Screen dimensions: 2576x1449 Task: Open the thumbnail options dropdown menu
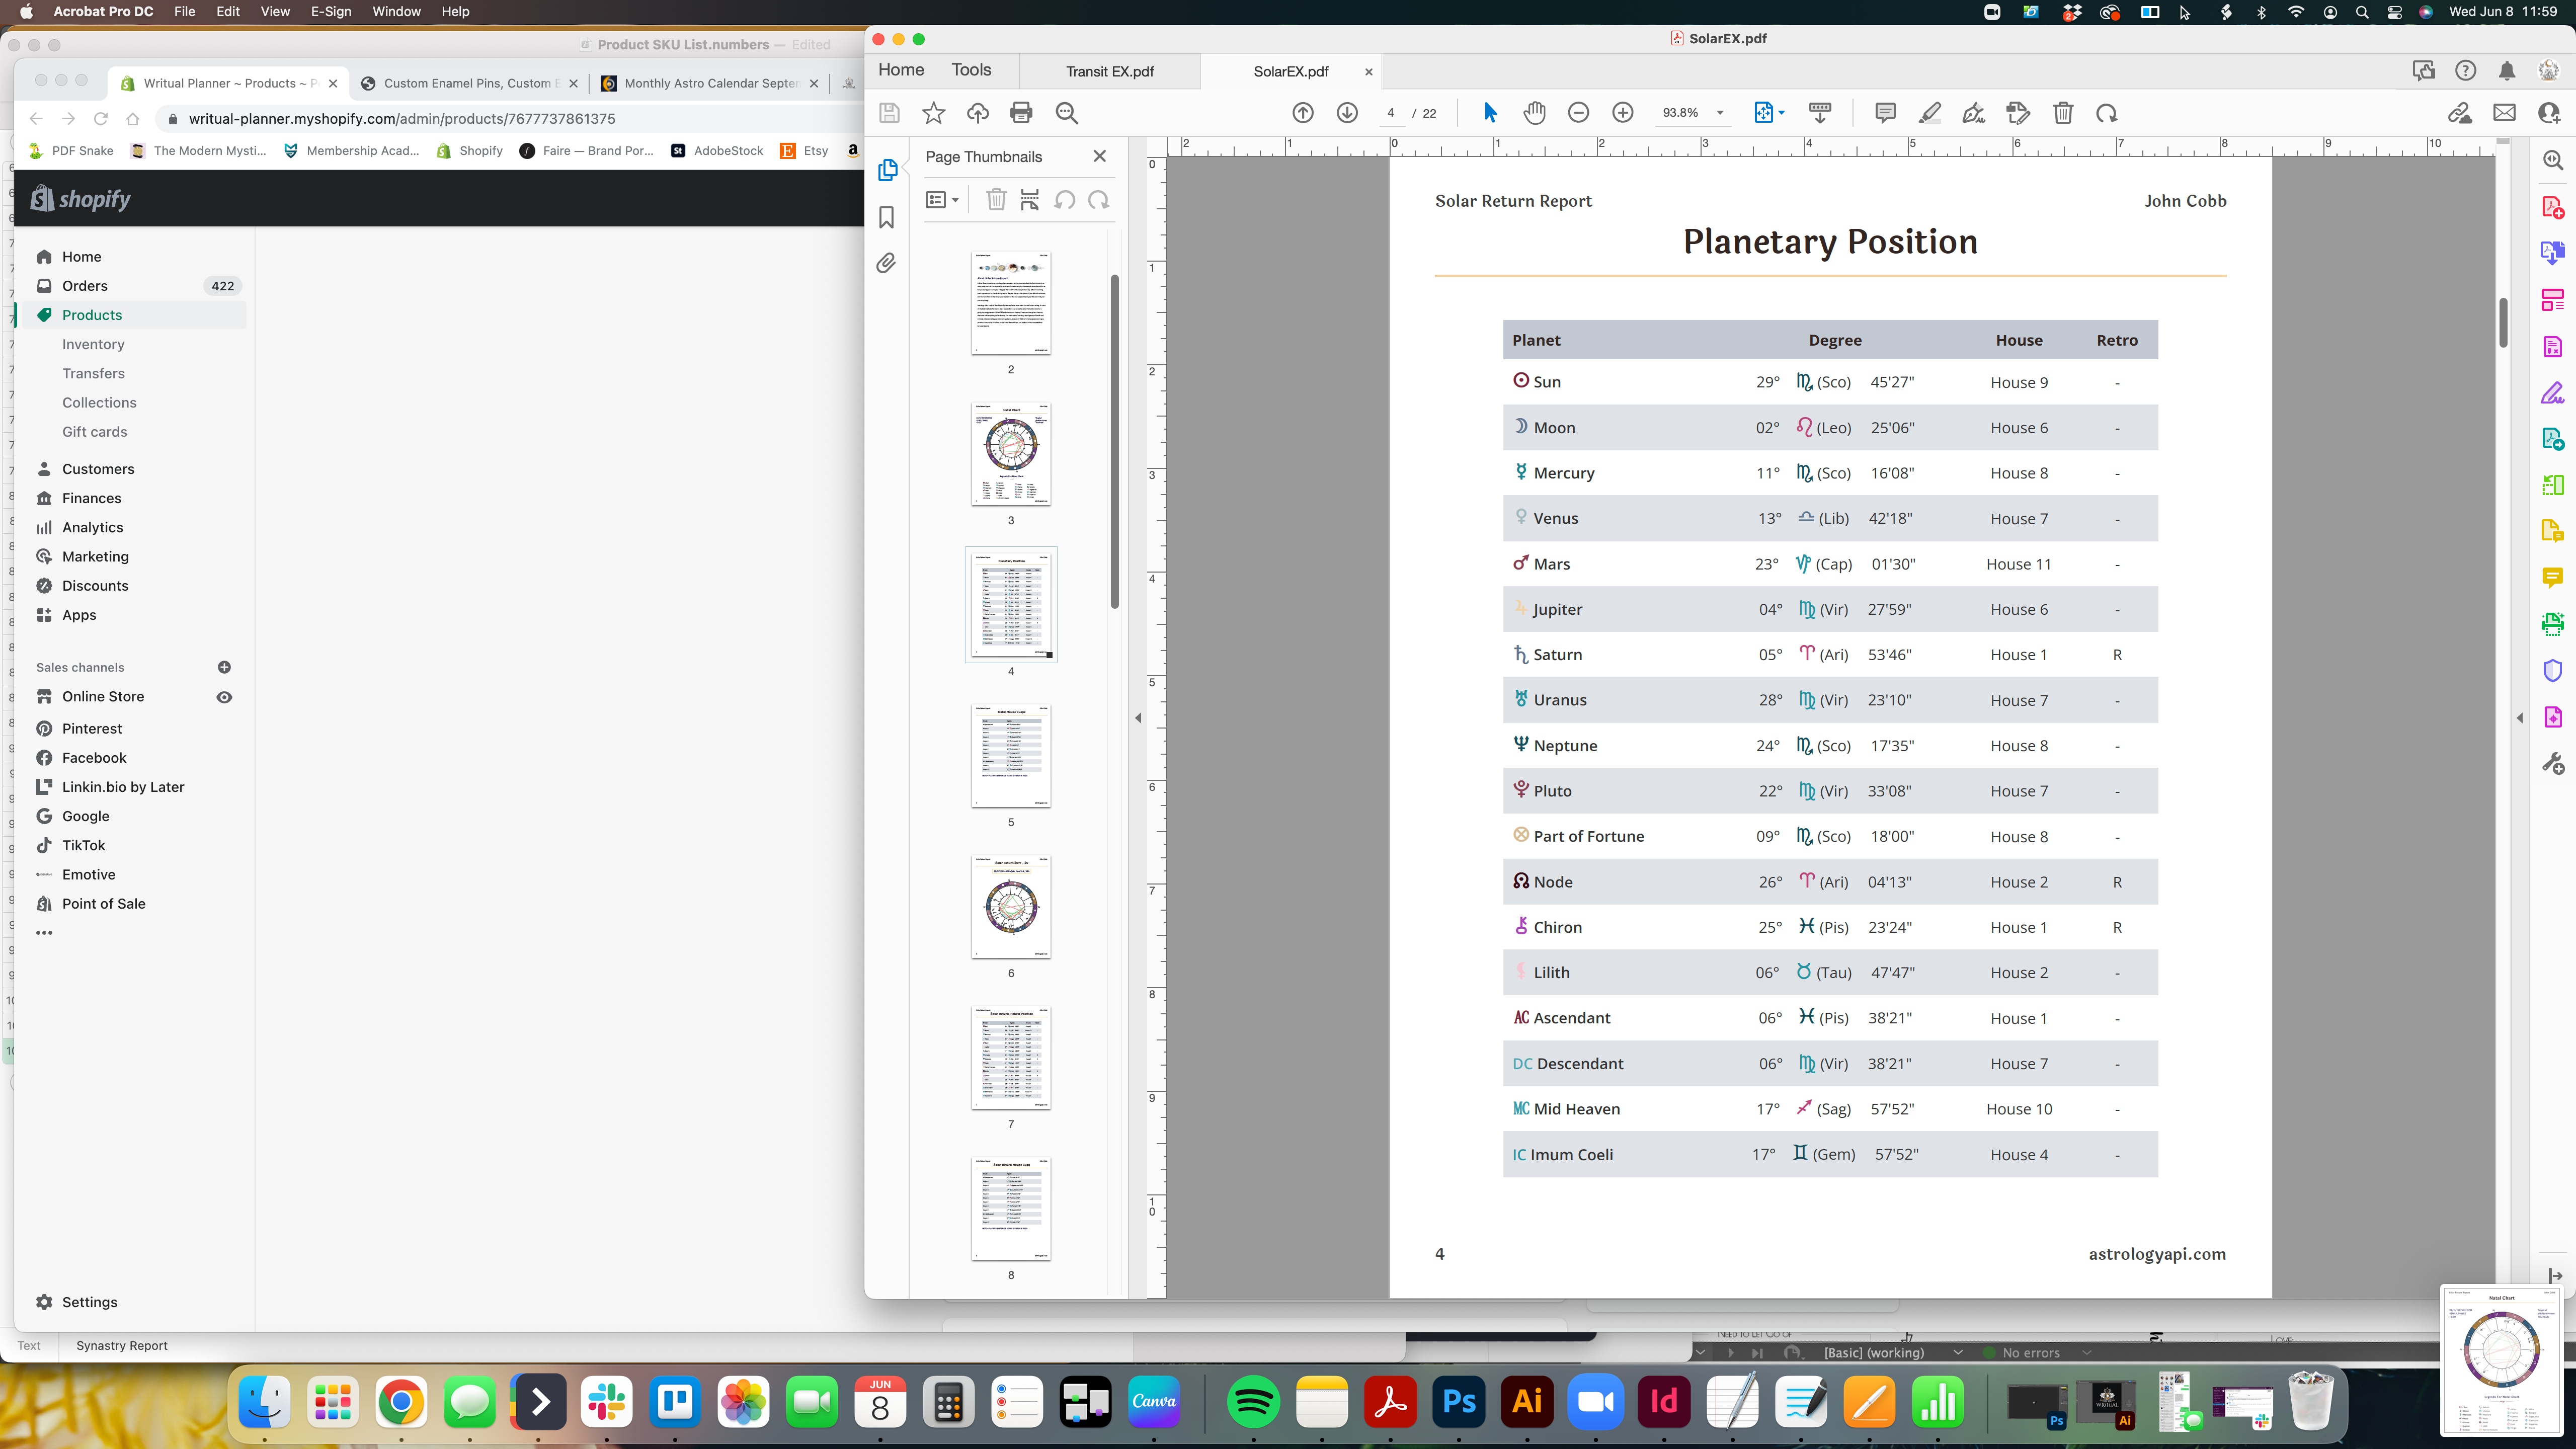tap(942, 200)
